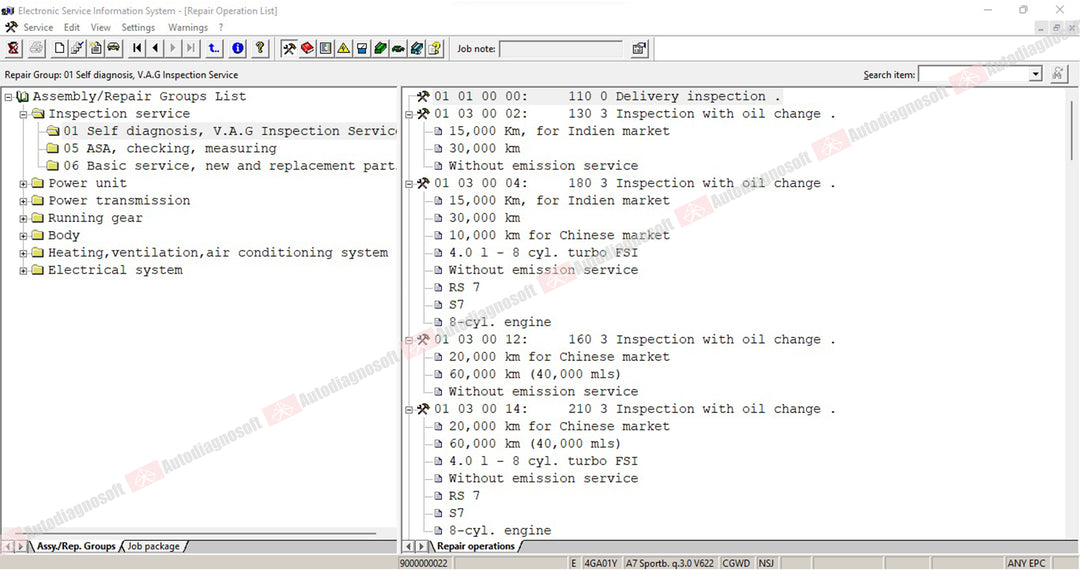Open the ? help menu
Viewport: 1080px width, 571px height.
tap(220, 28)
